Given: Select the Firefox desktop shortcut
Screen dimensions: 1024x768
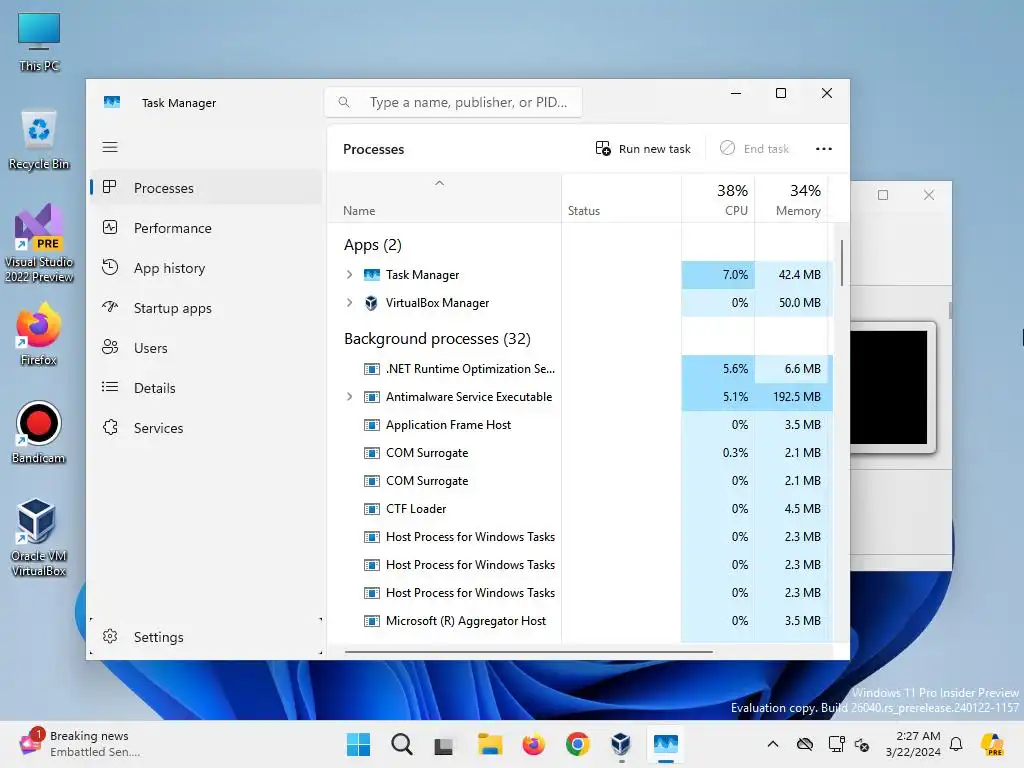Looking at the screenshot, I should tap(39, 334).
